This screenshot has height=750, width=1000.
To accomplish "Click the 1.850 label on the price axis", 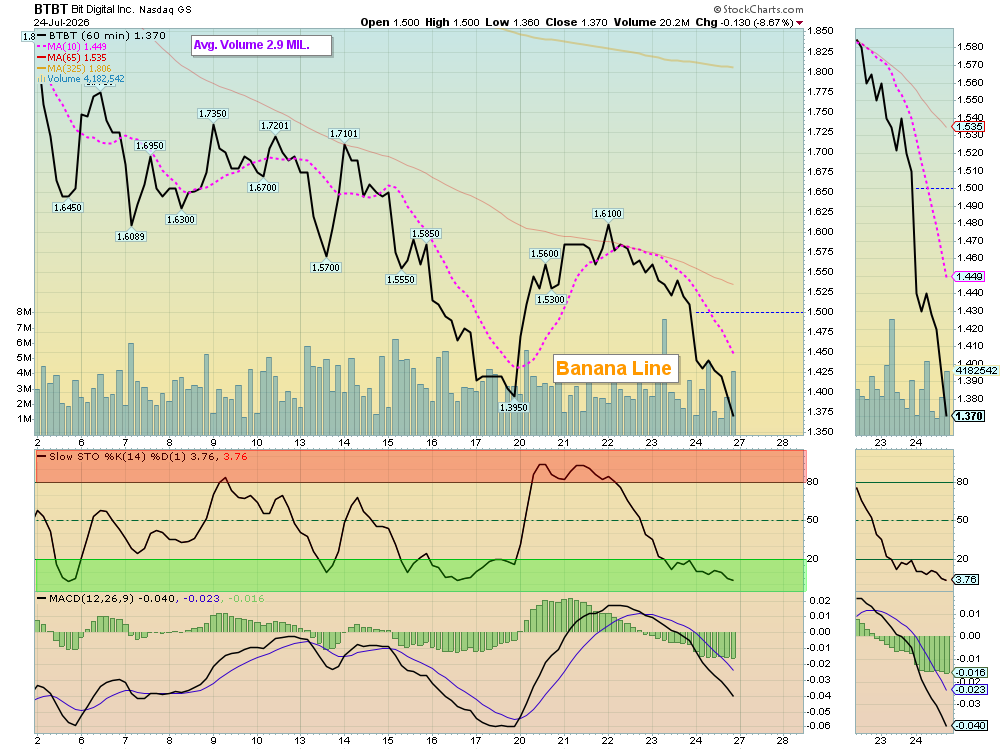I will click(820, 31).
